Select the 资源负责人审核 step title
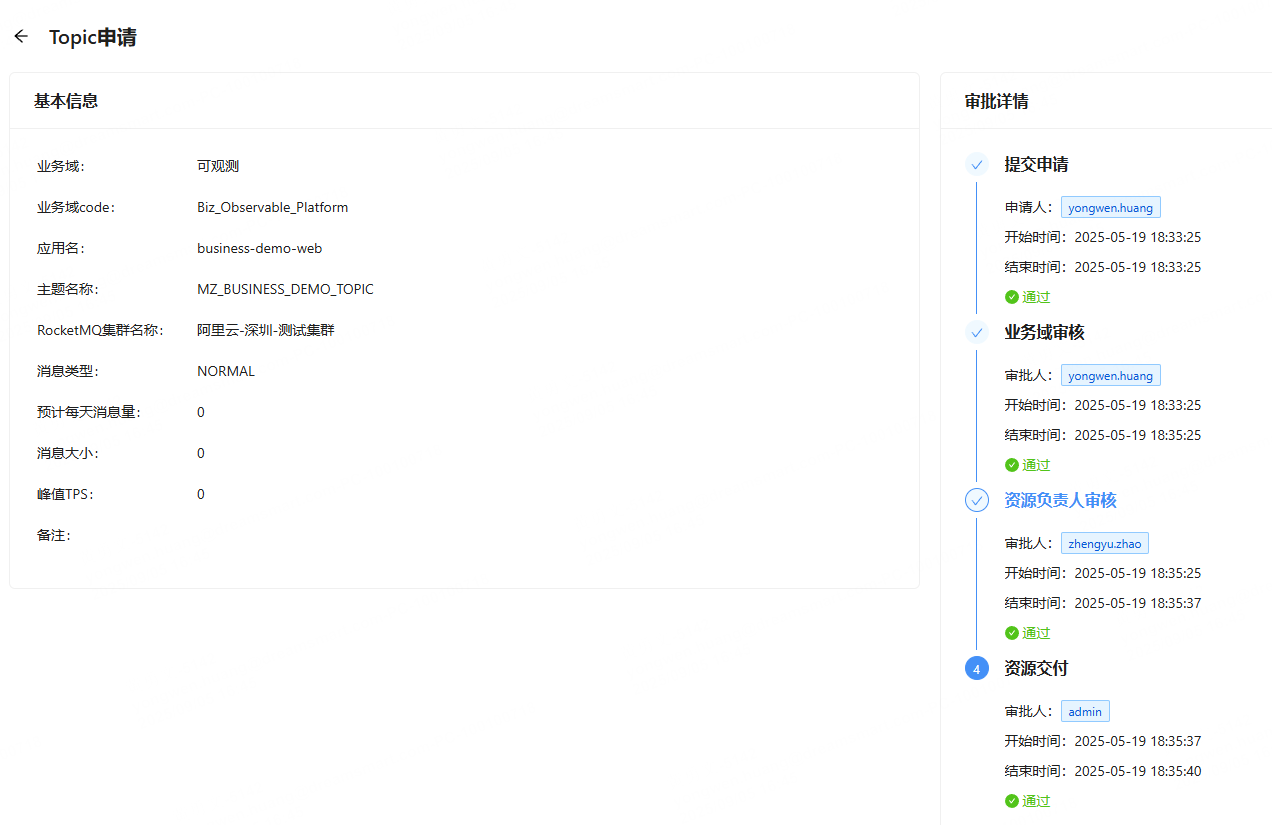This screenshot has height=825, width=1272. [1060, 501]
